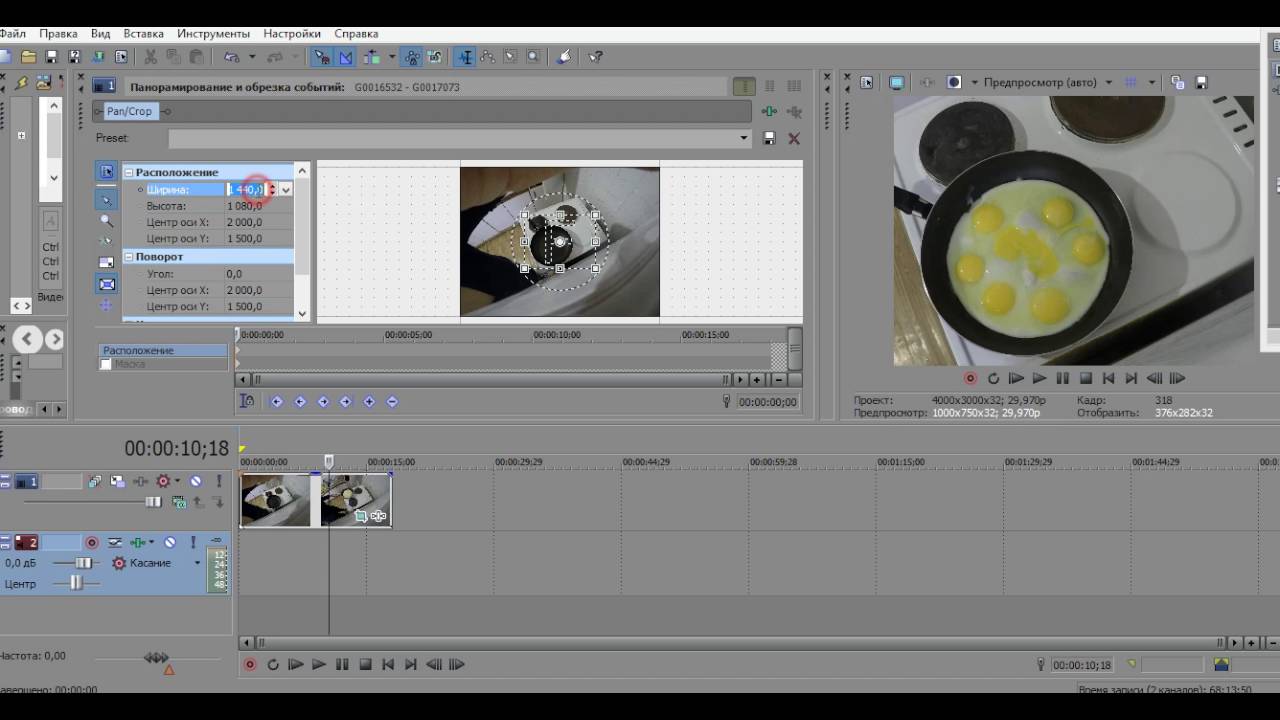Arm audio track 2 for record
Image resolution: width=1280 pixels, height=720 pixels.
pos(91,542)
